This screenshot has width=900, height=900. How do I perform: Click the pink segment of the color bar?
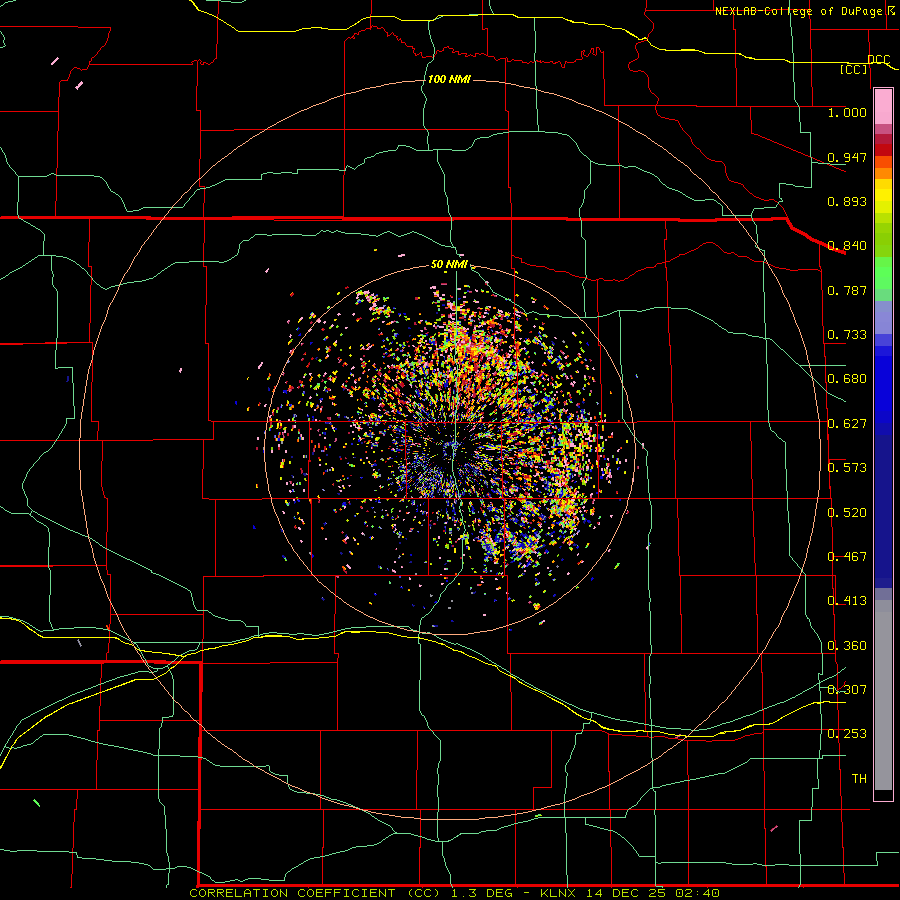click(883, 106)
